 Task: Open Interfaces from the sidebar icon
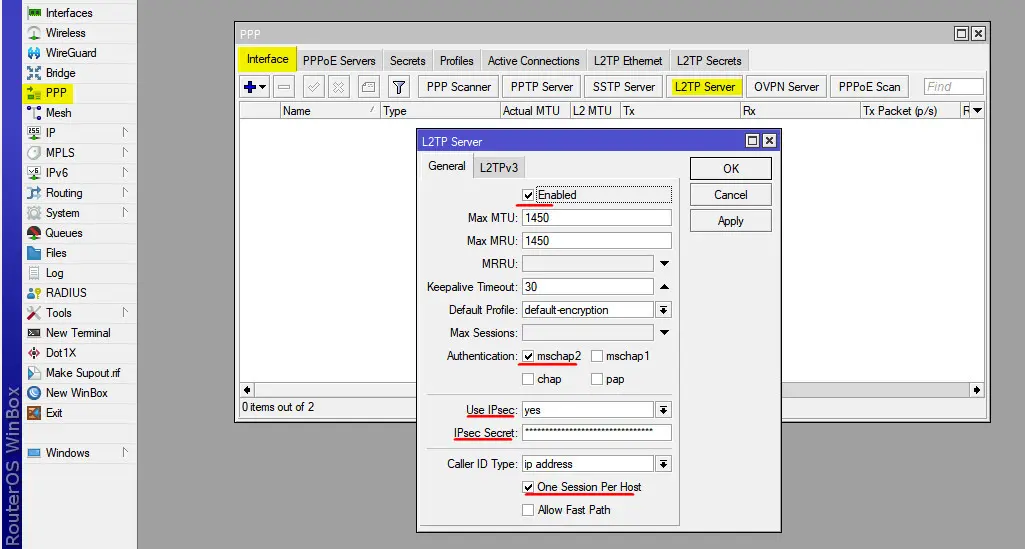(x=34, y=12)
